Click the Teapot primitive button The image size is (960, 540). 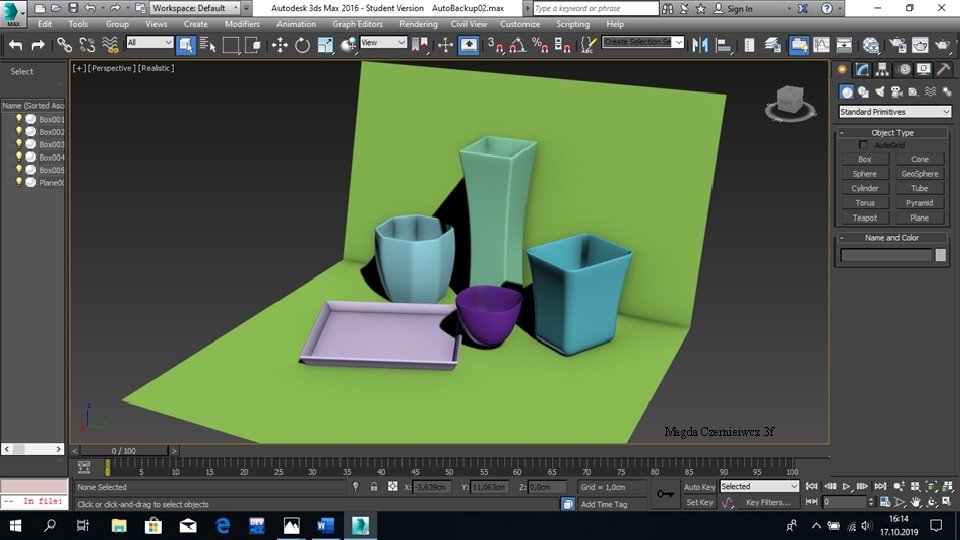[865, 217]
